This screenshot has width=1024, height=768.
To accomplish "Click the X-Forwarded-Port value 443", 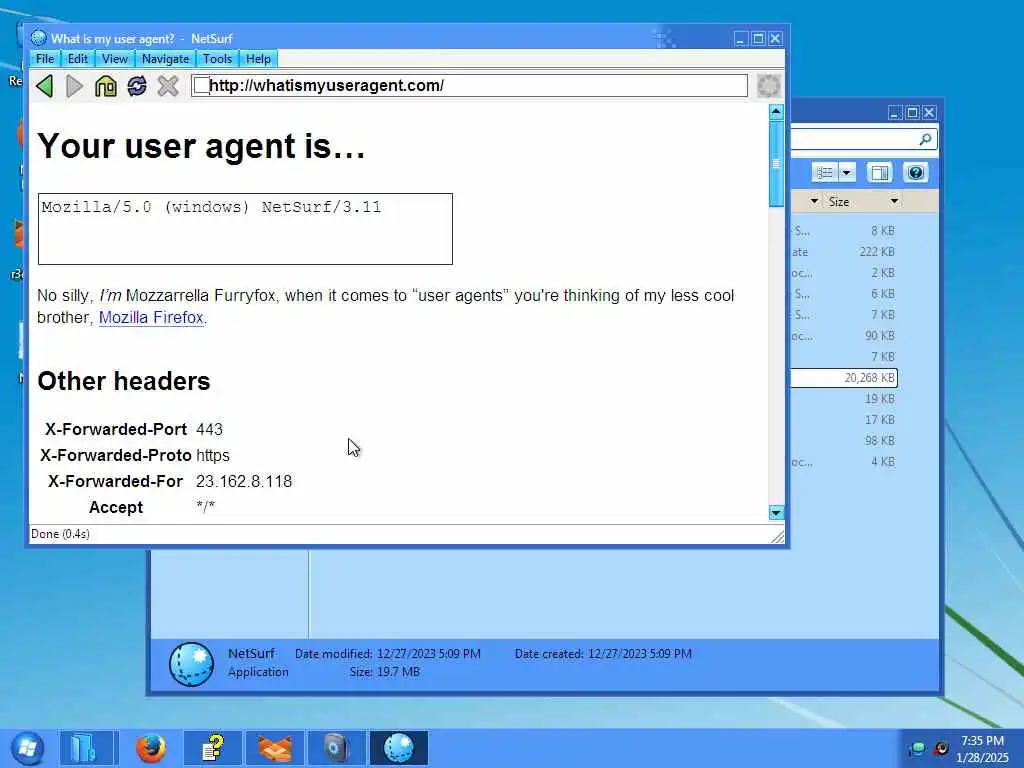I will coord(210,429).
